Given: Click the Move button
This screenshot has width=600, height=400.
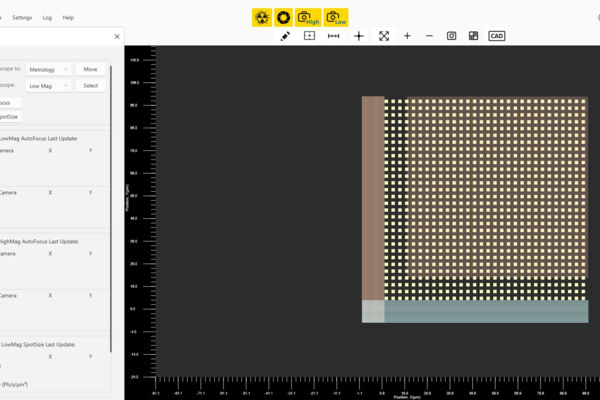Looking at the screenshot, I should (90, 69).
